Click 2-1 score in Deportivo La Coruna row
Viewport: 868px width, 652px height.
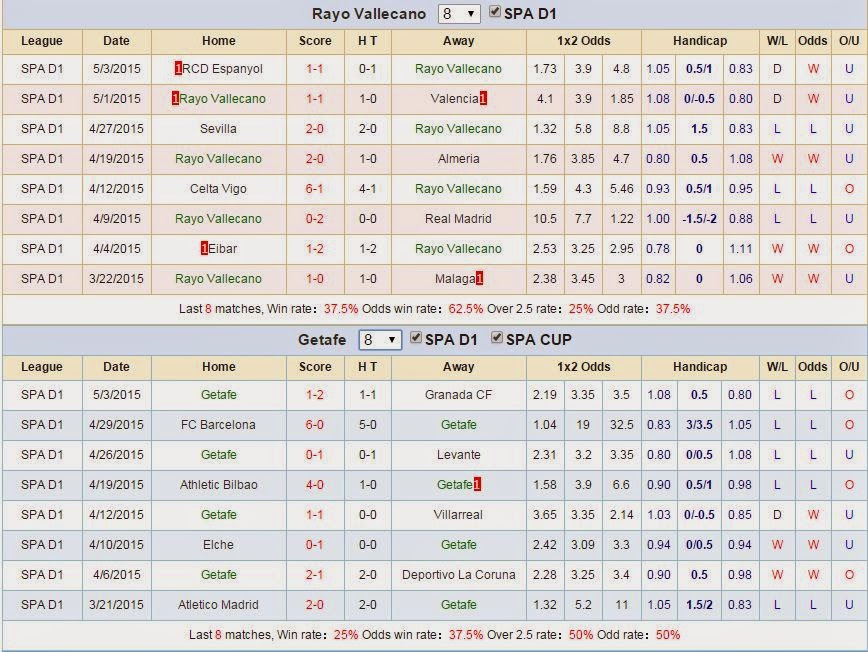[314, 575]
